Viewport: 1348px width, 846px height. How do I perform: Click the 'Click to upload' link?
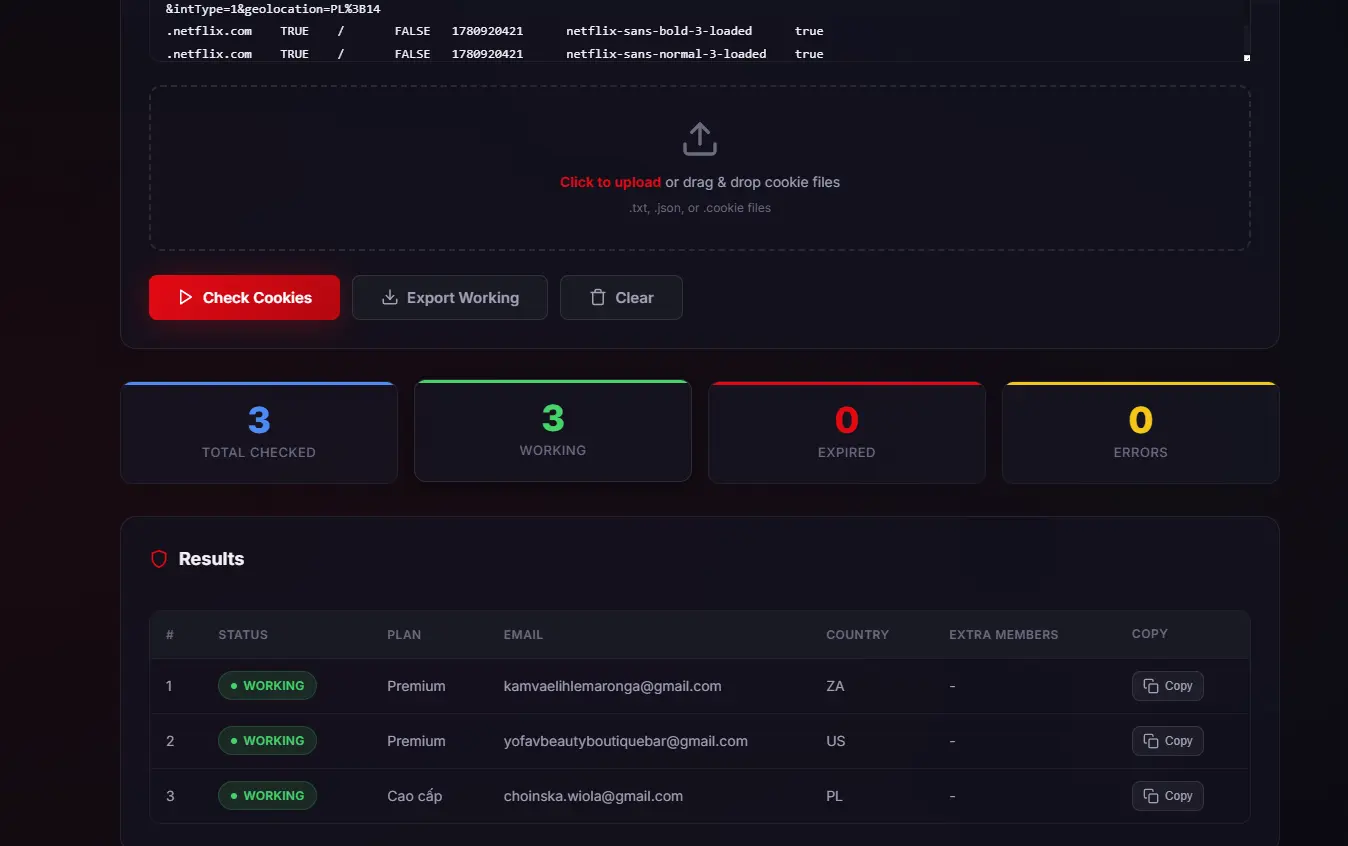610,182
